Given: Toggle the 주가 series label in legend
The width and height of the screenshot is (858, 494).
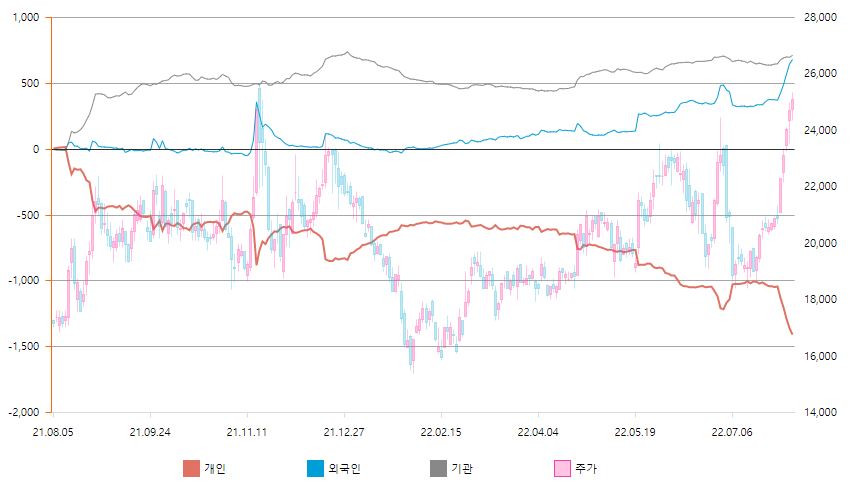Looking at the screenshot, I should pyautogui.click(x=585, y=468).
